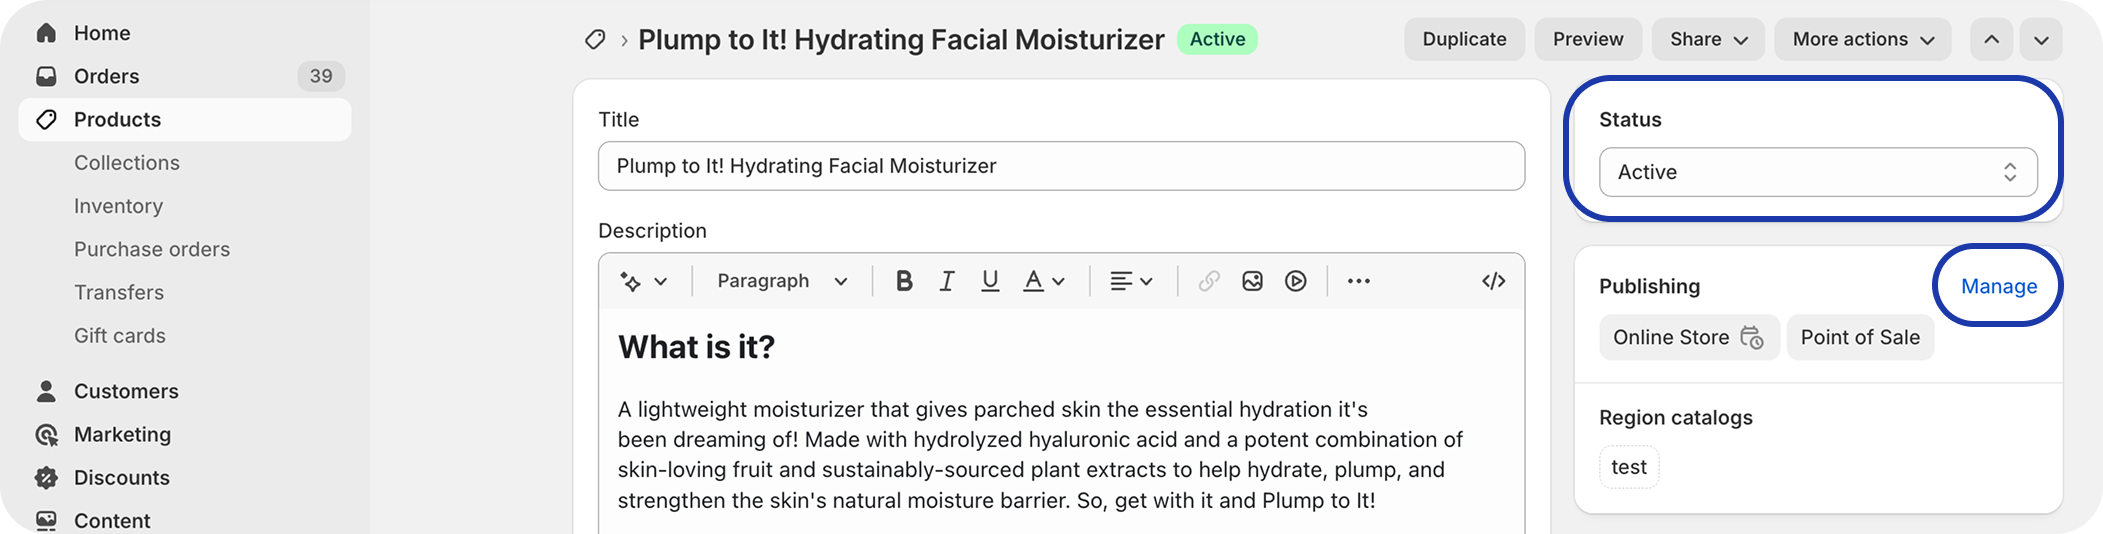
Task: Go to Content section
Action: (112, 521)
